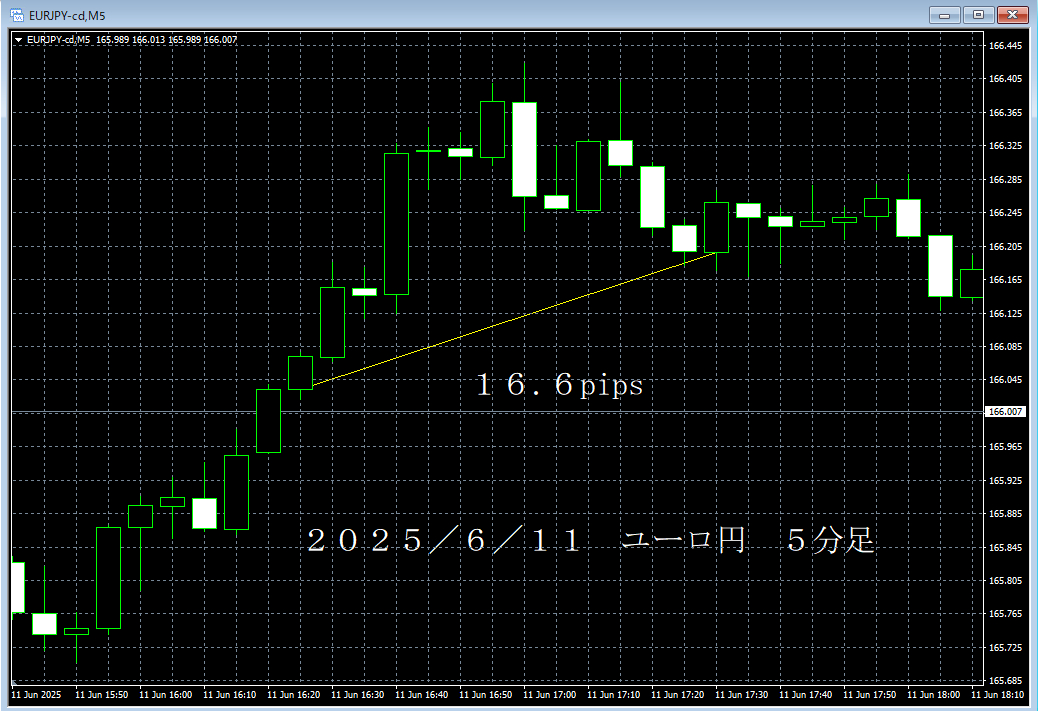
Task: Minimize the EURJPY chart window
Action: coord(945,14)
